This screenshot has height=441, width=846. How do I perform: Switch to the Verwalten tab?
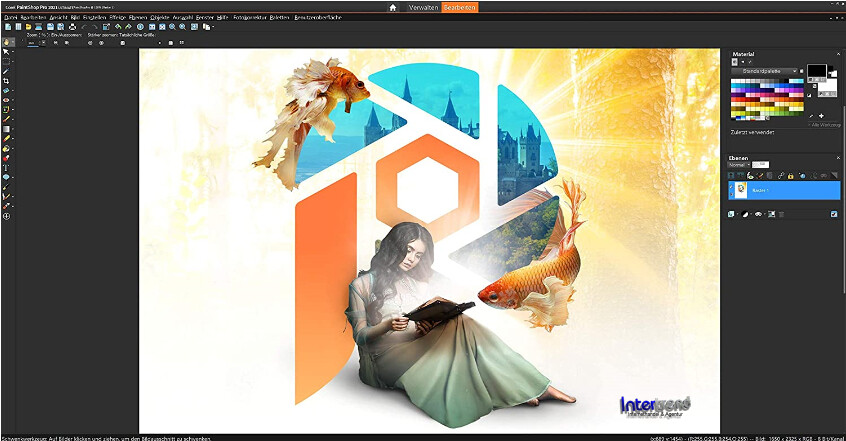pos(423,8)
